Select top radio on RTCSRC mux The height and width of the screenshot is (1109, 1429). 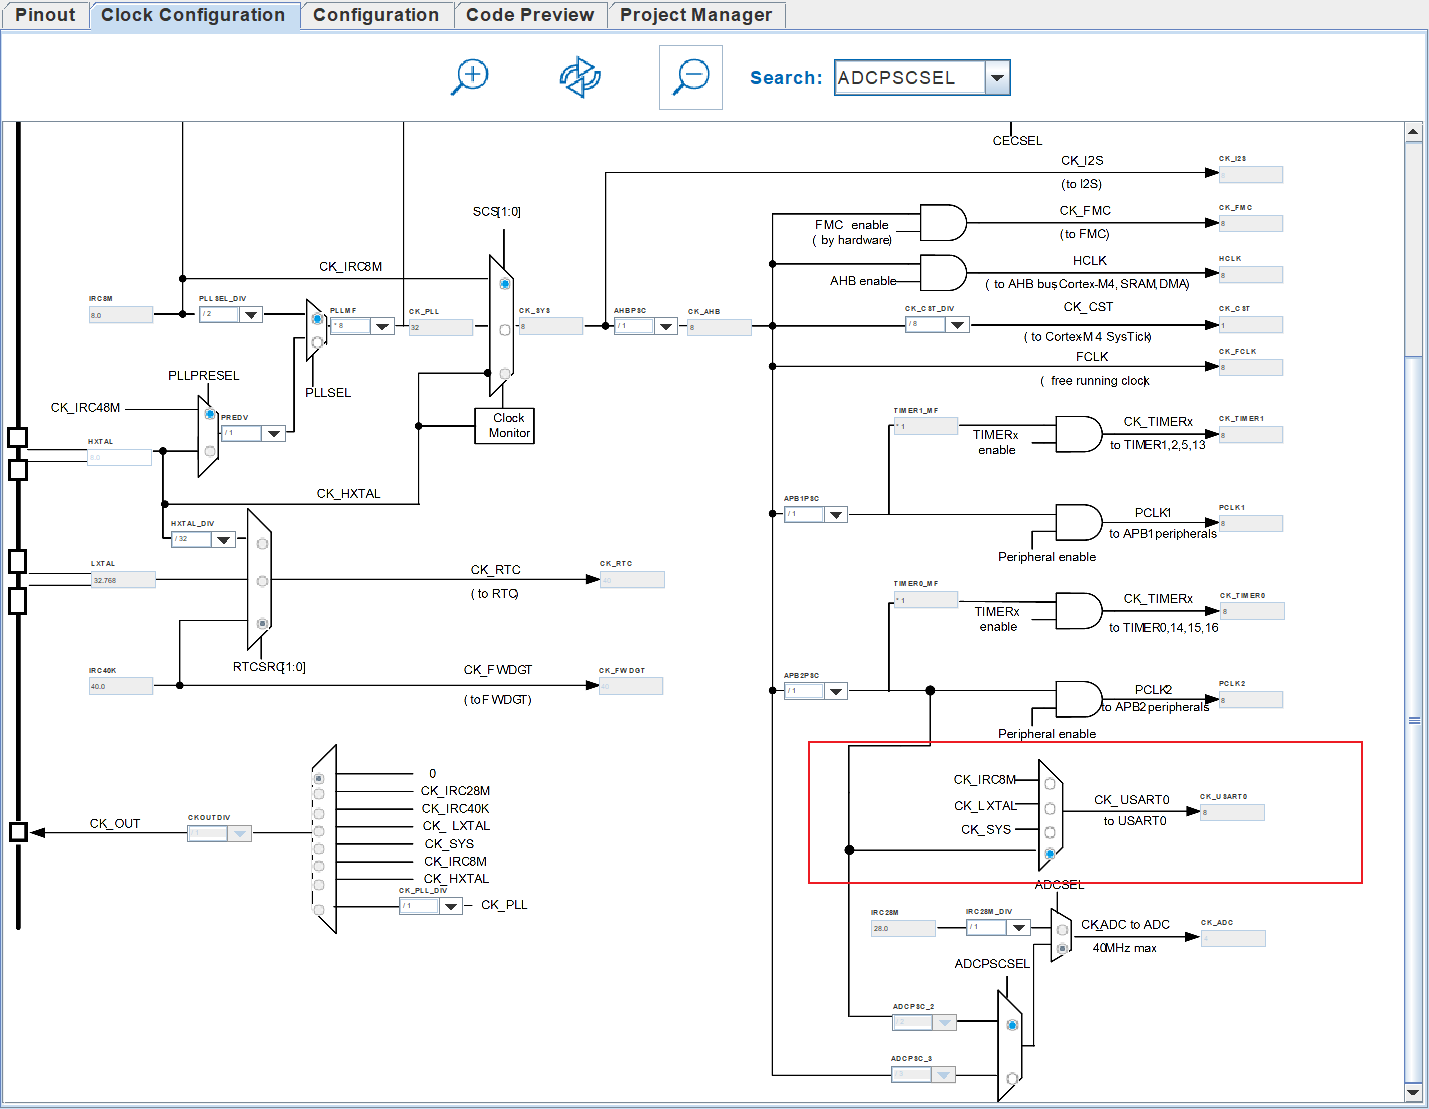(262, 544)
